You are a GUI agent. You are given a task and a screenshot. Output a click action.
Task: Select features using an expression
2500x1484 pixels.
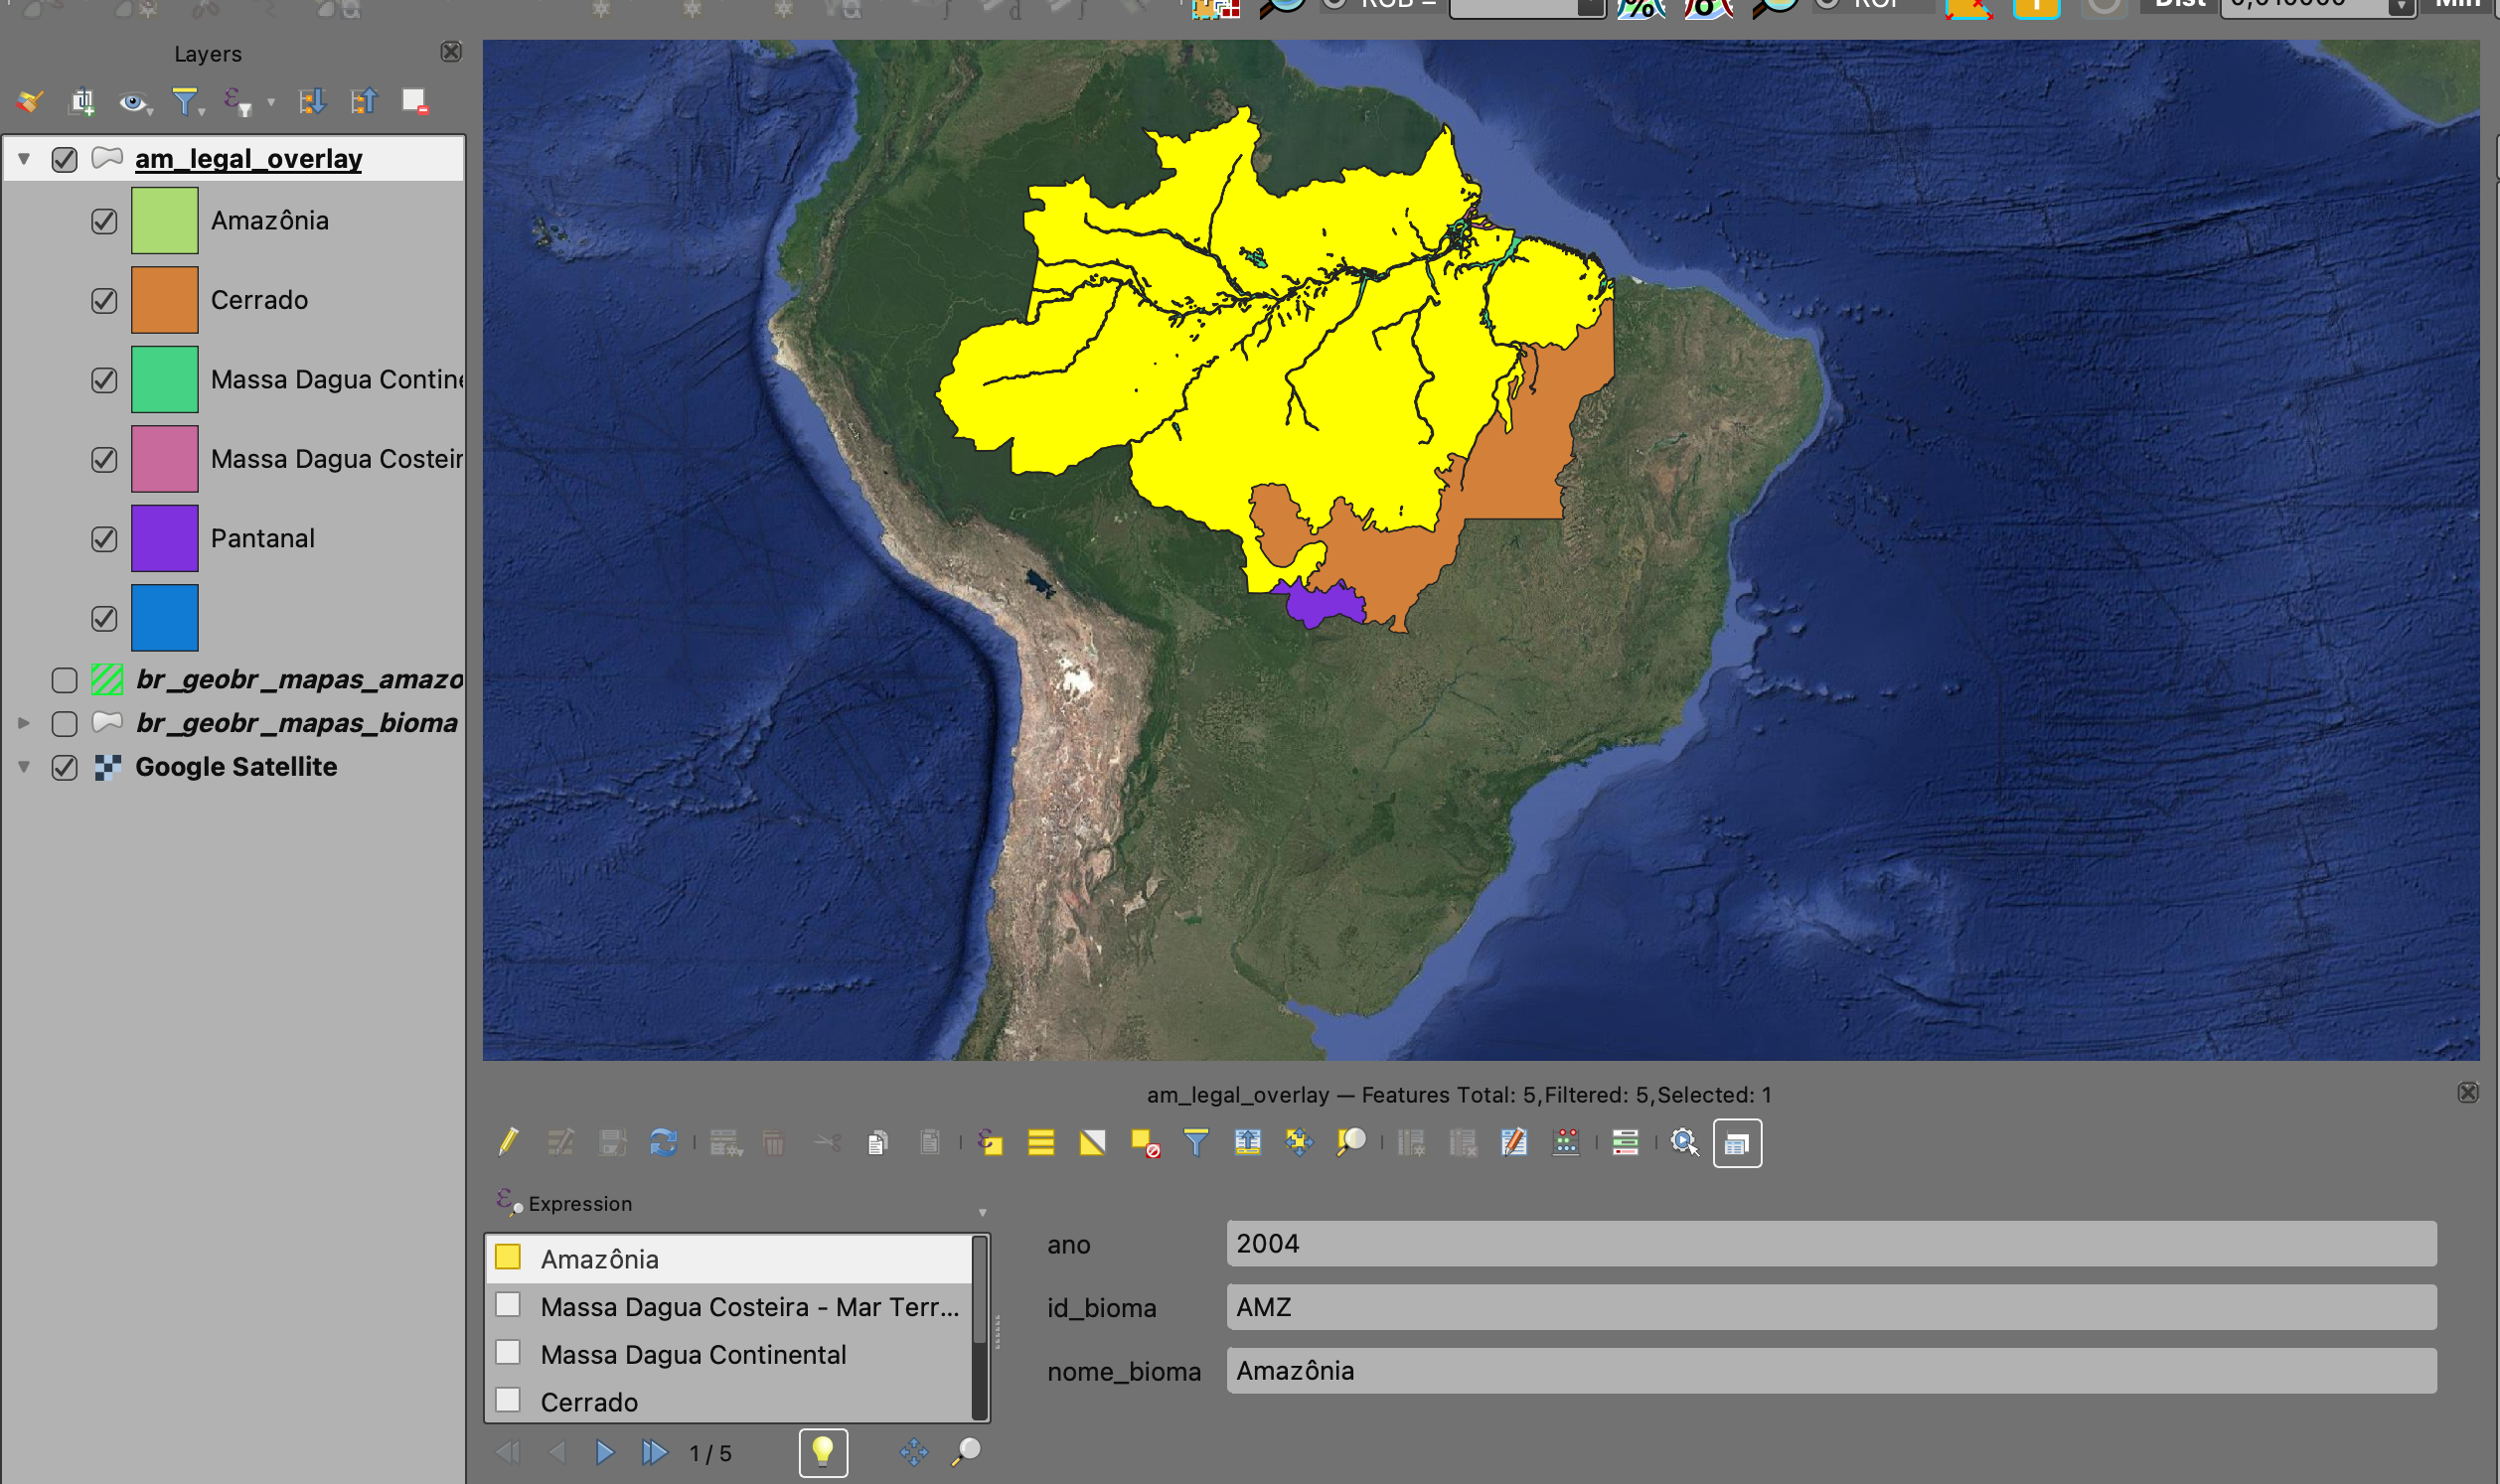click(990, 1142)
